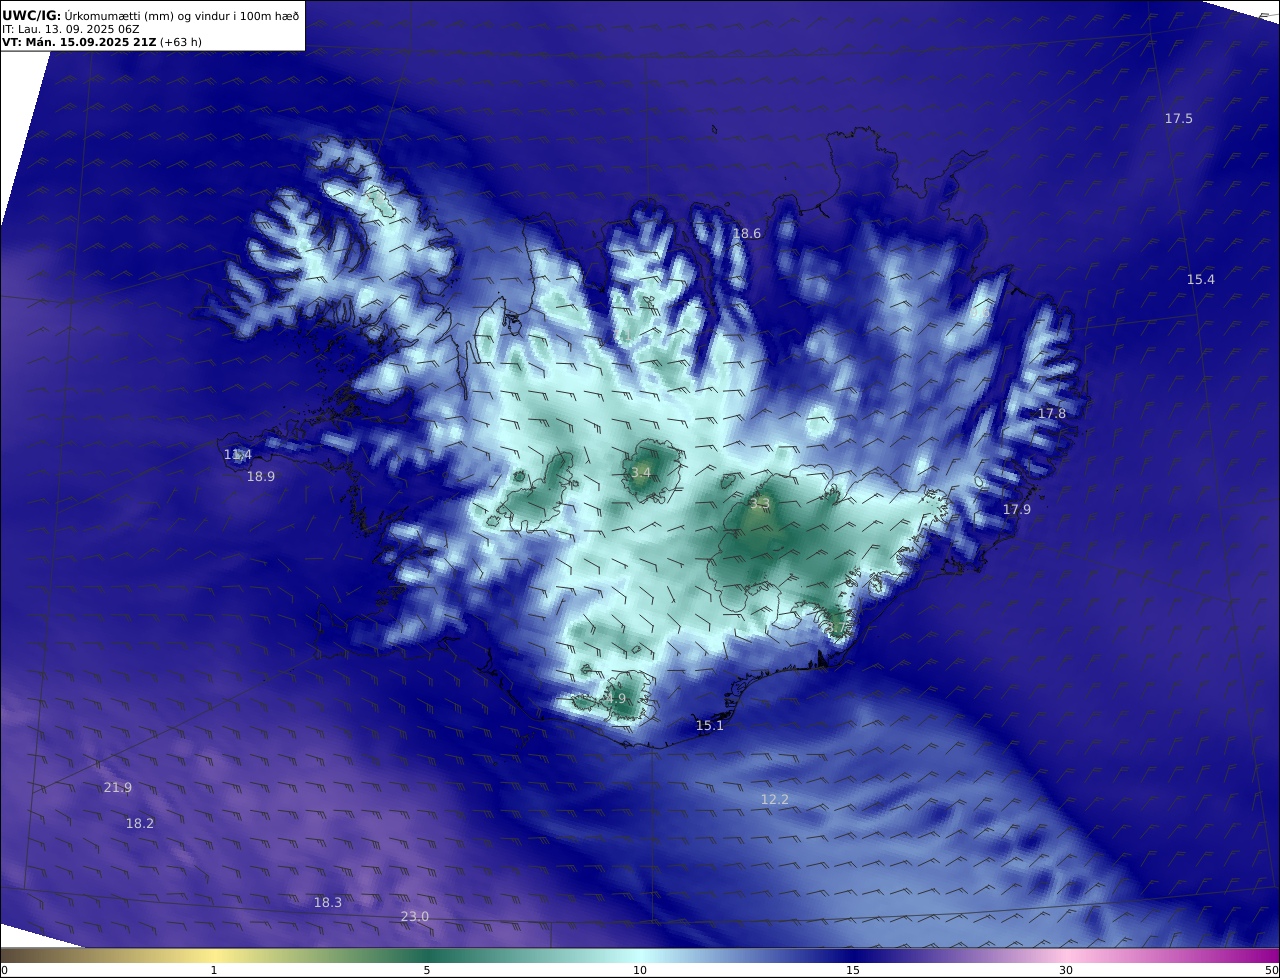Select the 1 tick on the color scale

point(213,970)
